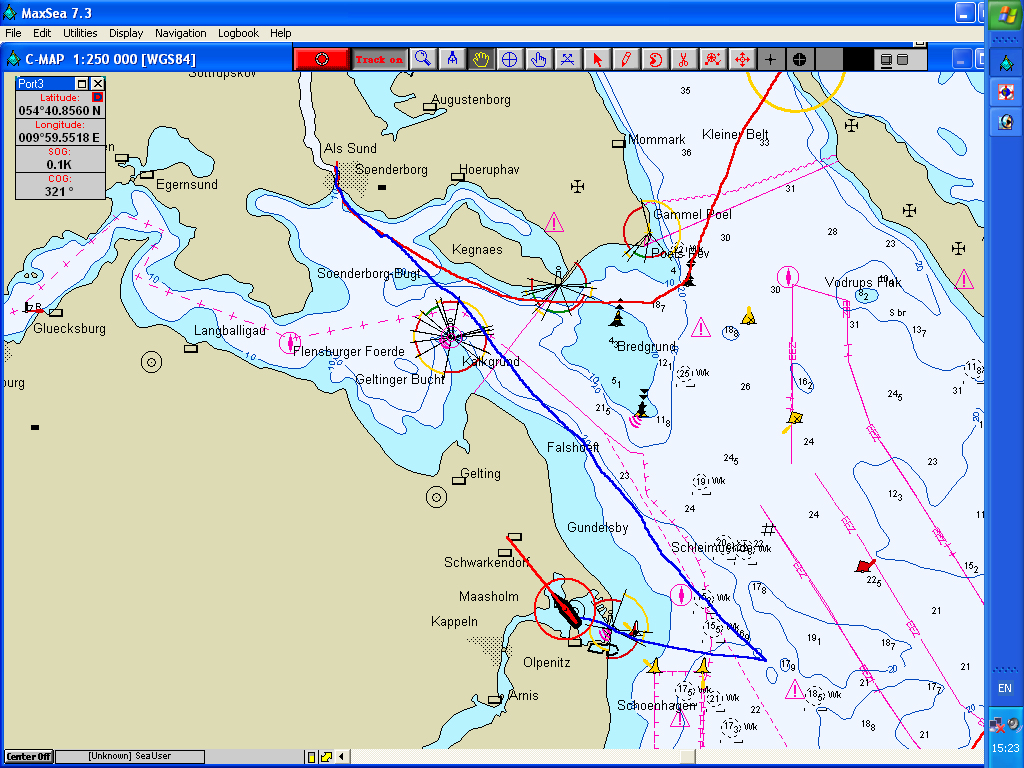
Task: Select the red pencil drawing tool
Action: pos(626,59)
